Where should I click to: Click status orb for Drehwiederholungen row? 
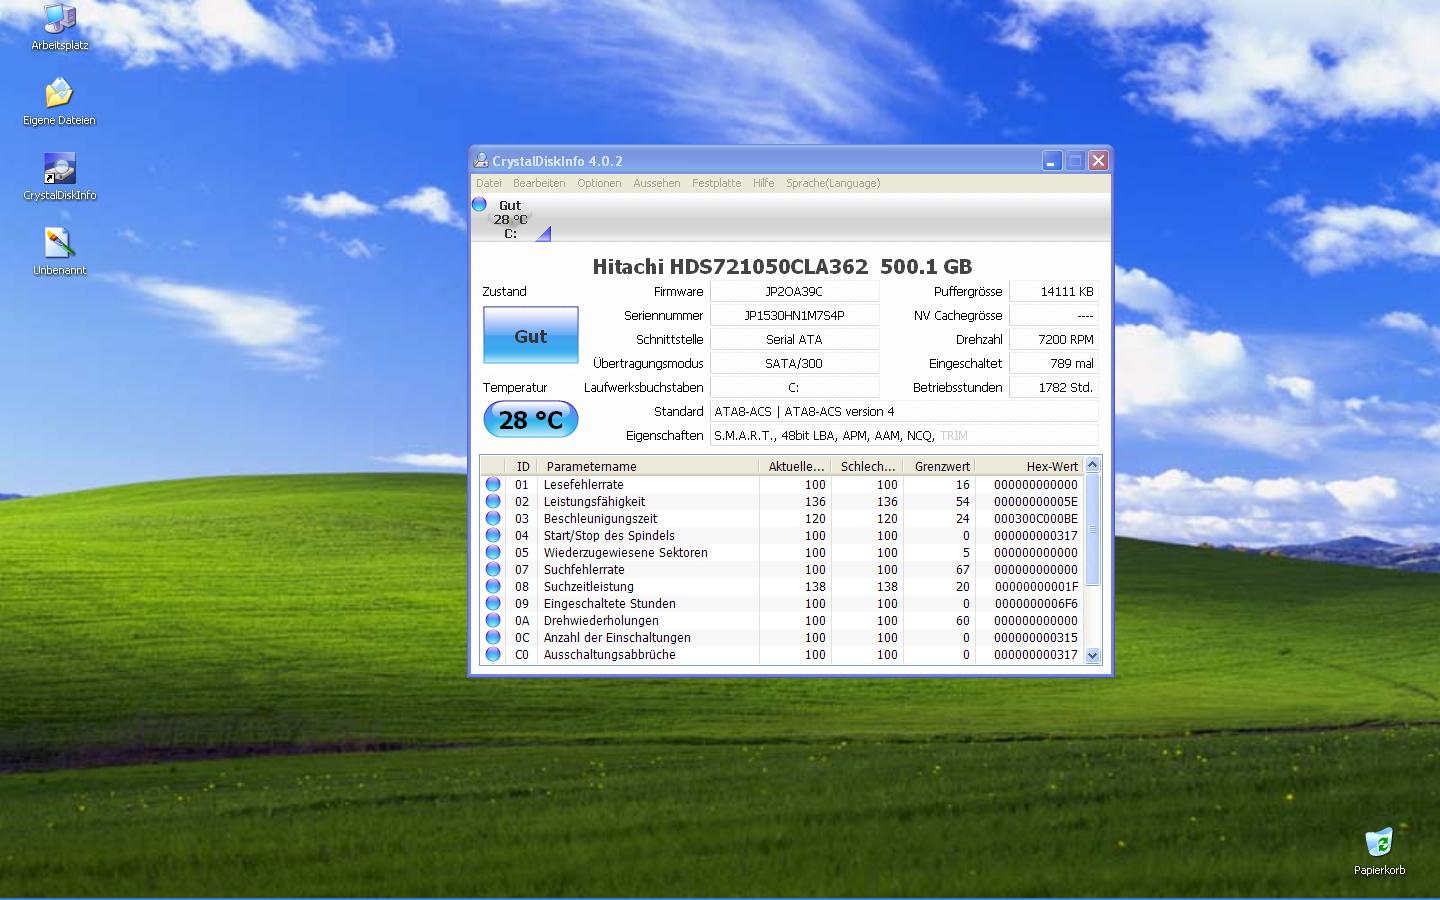click(493, 620)
